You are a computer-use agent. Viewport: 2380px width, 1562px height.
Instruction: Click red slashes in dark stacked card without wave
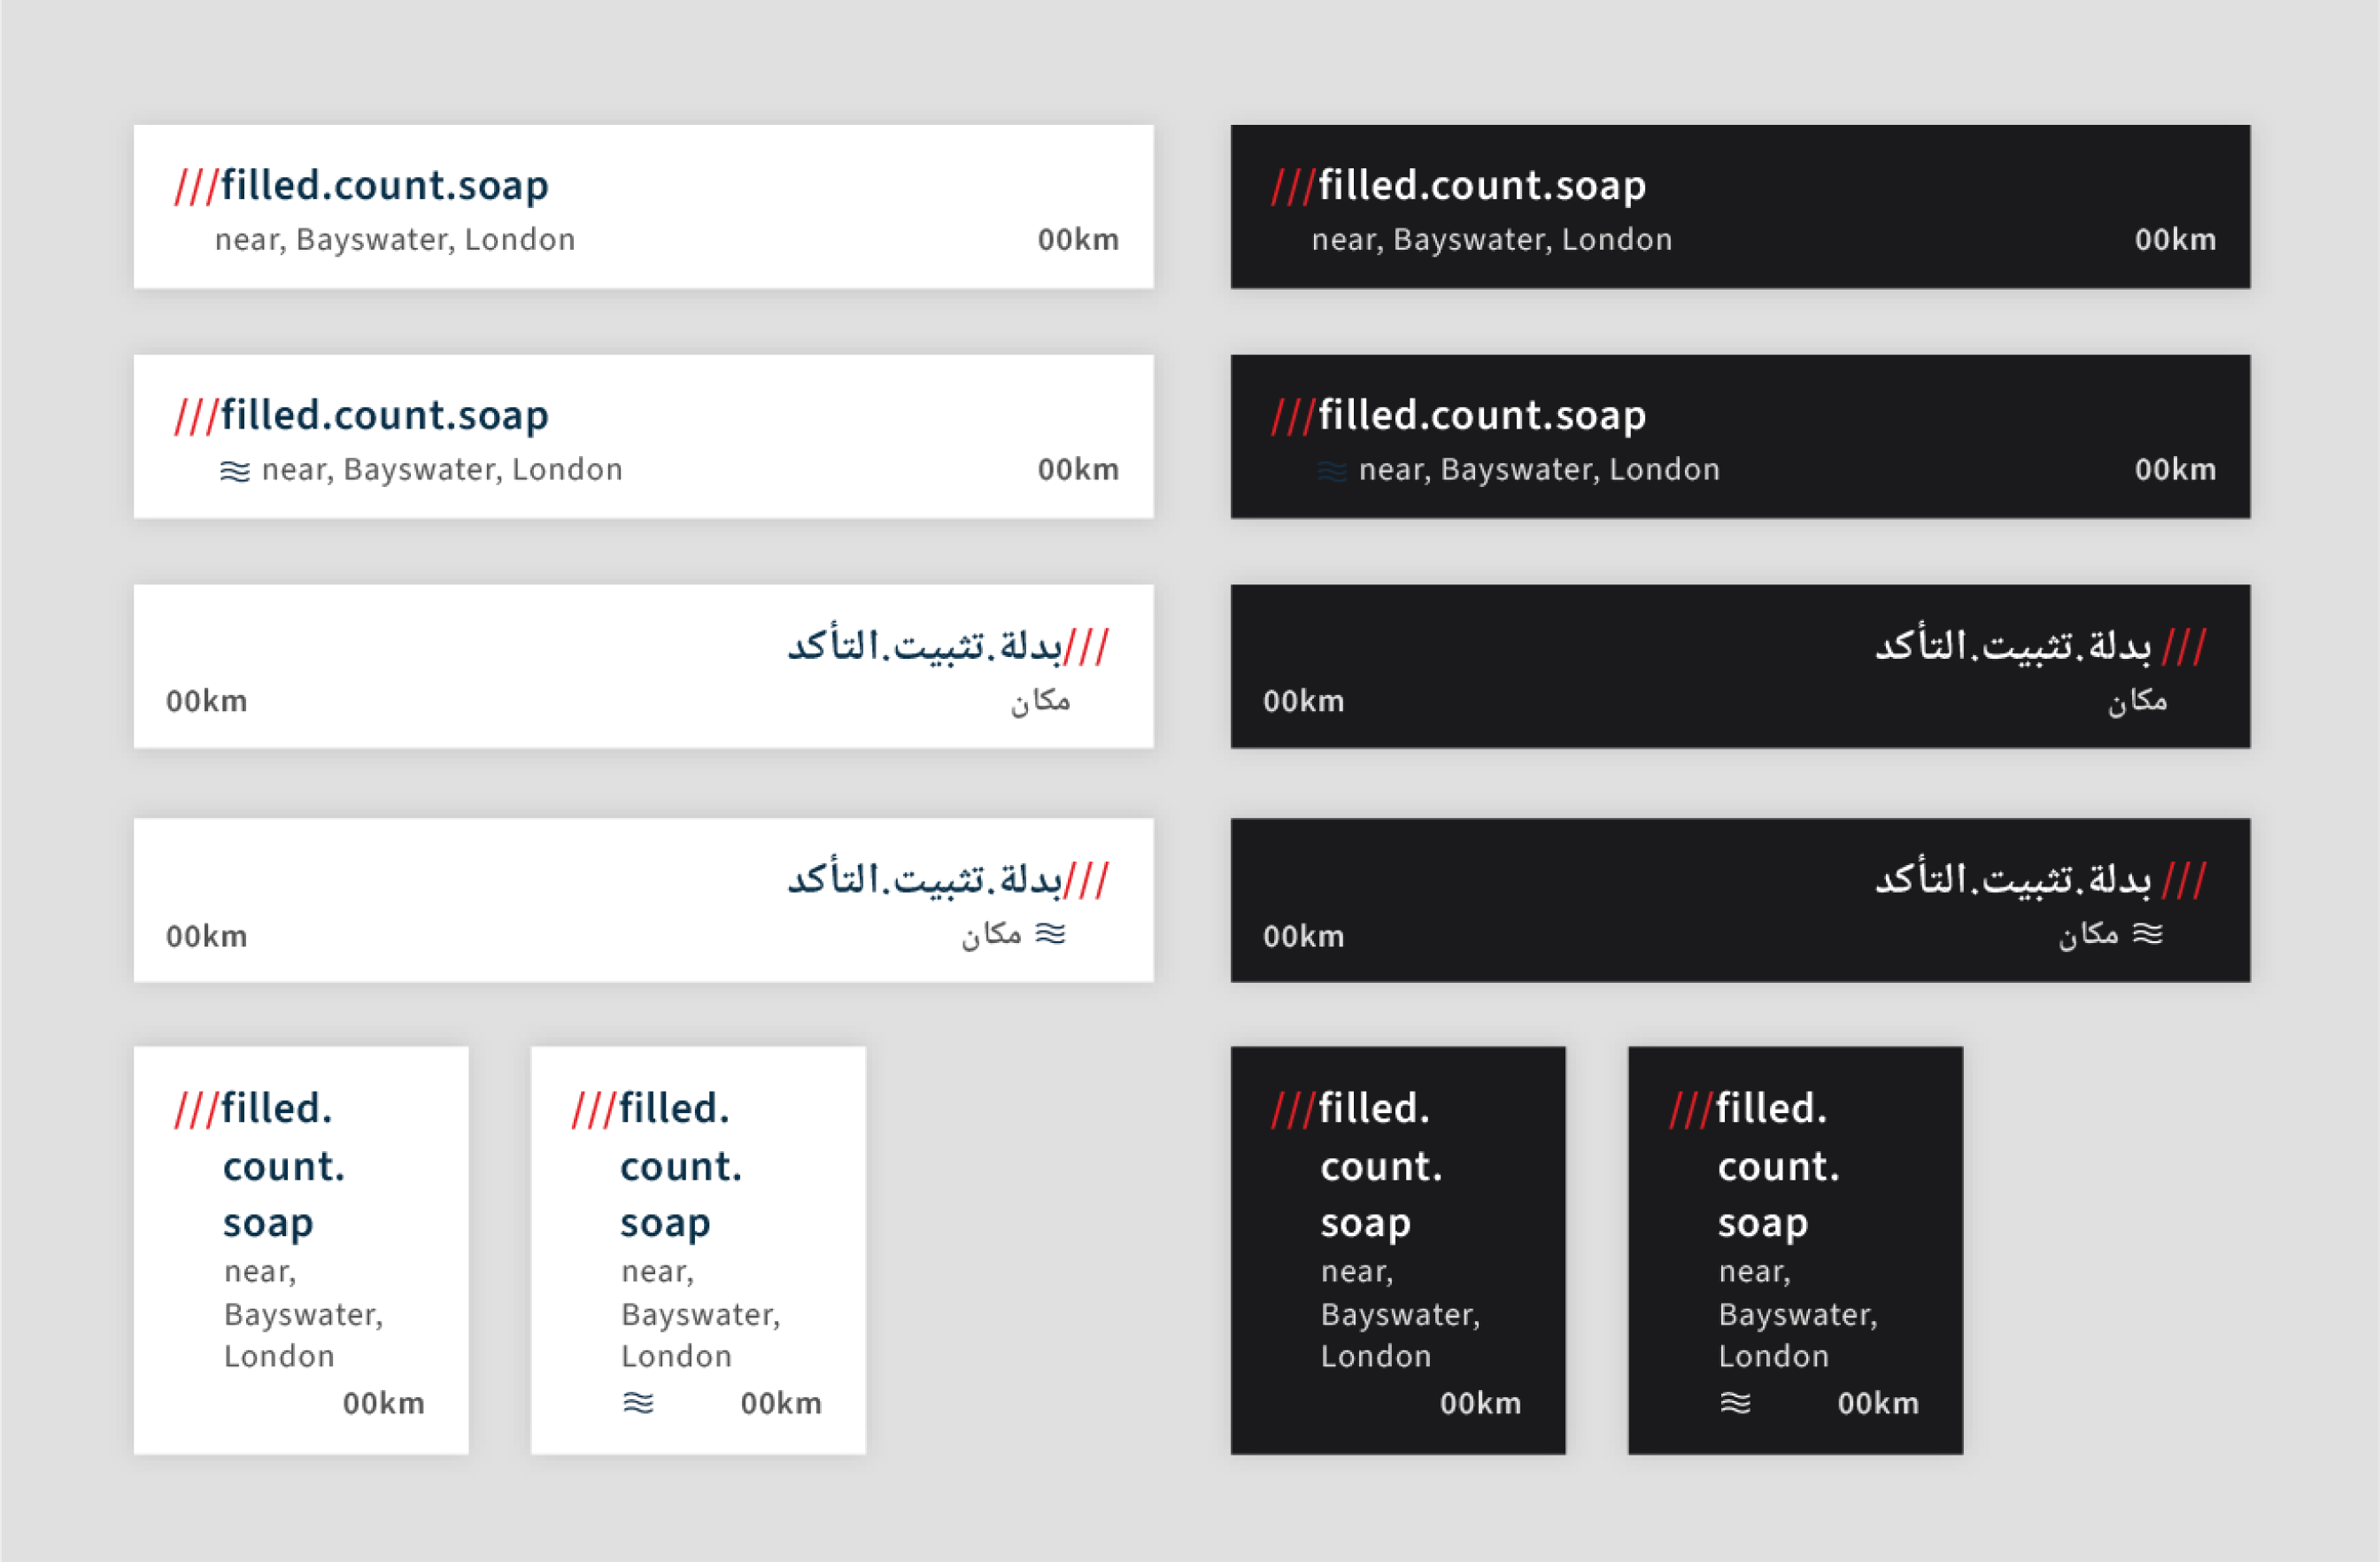click(1293, 1109)
